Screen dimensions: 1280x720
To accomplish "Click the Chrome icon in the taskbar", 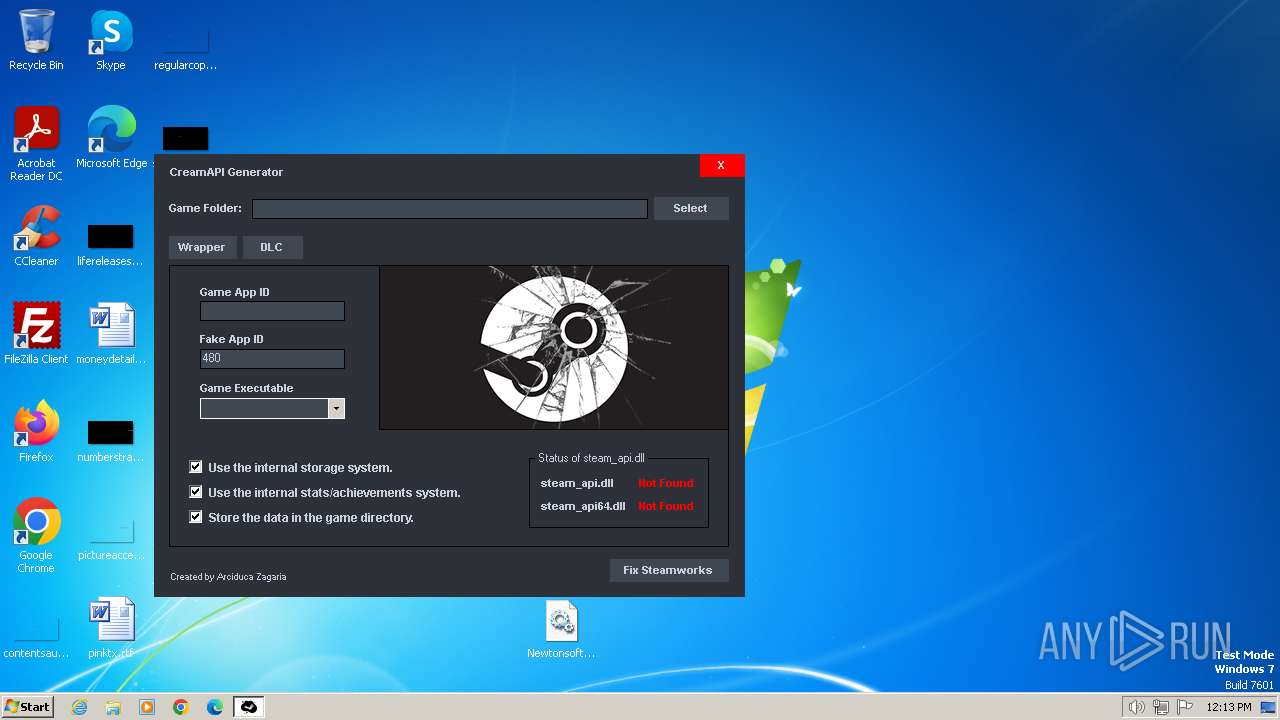I will pyautogui.click(x=181, y=707).
